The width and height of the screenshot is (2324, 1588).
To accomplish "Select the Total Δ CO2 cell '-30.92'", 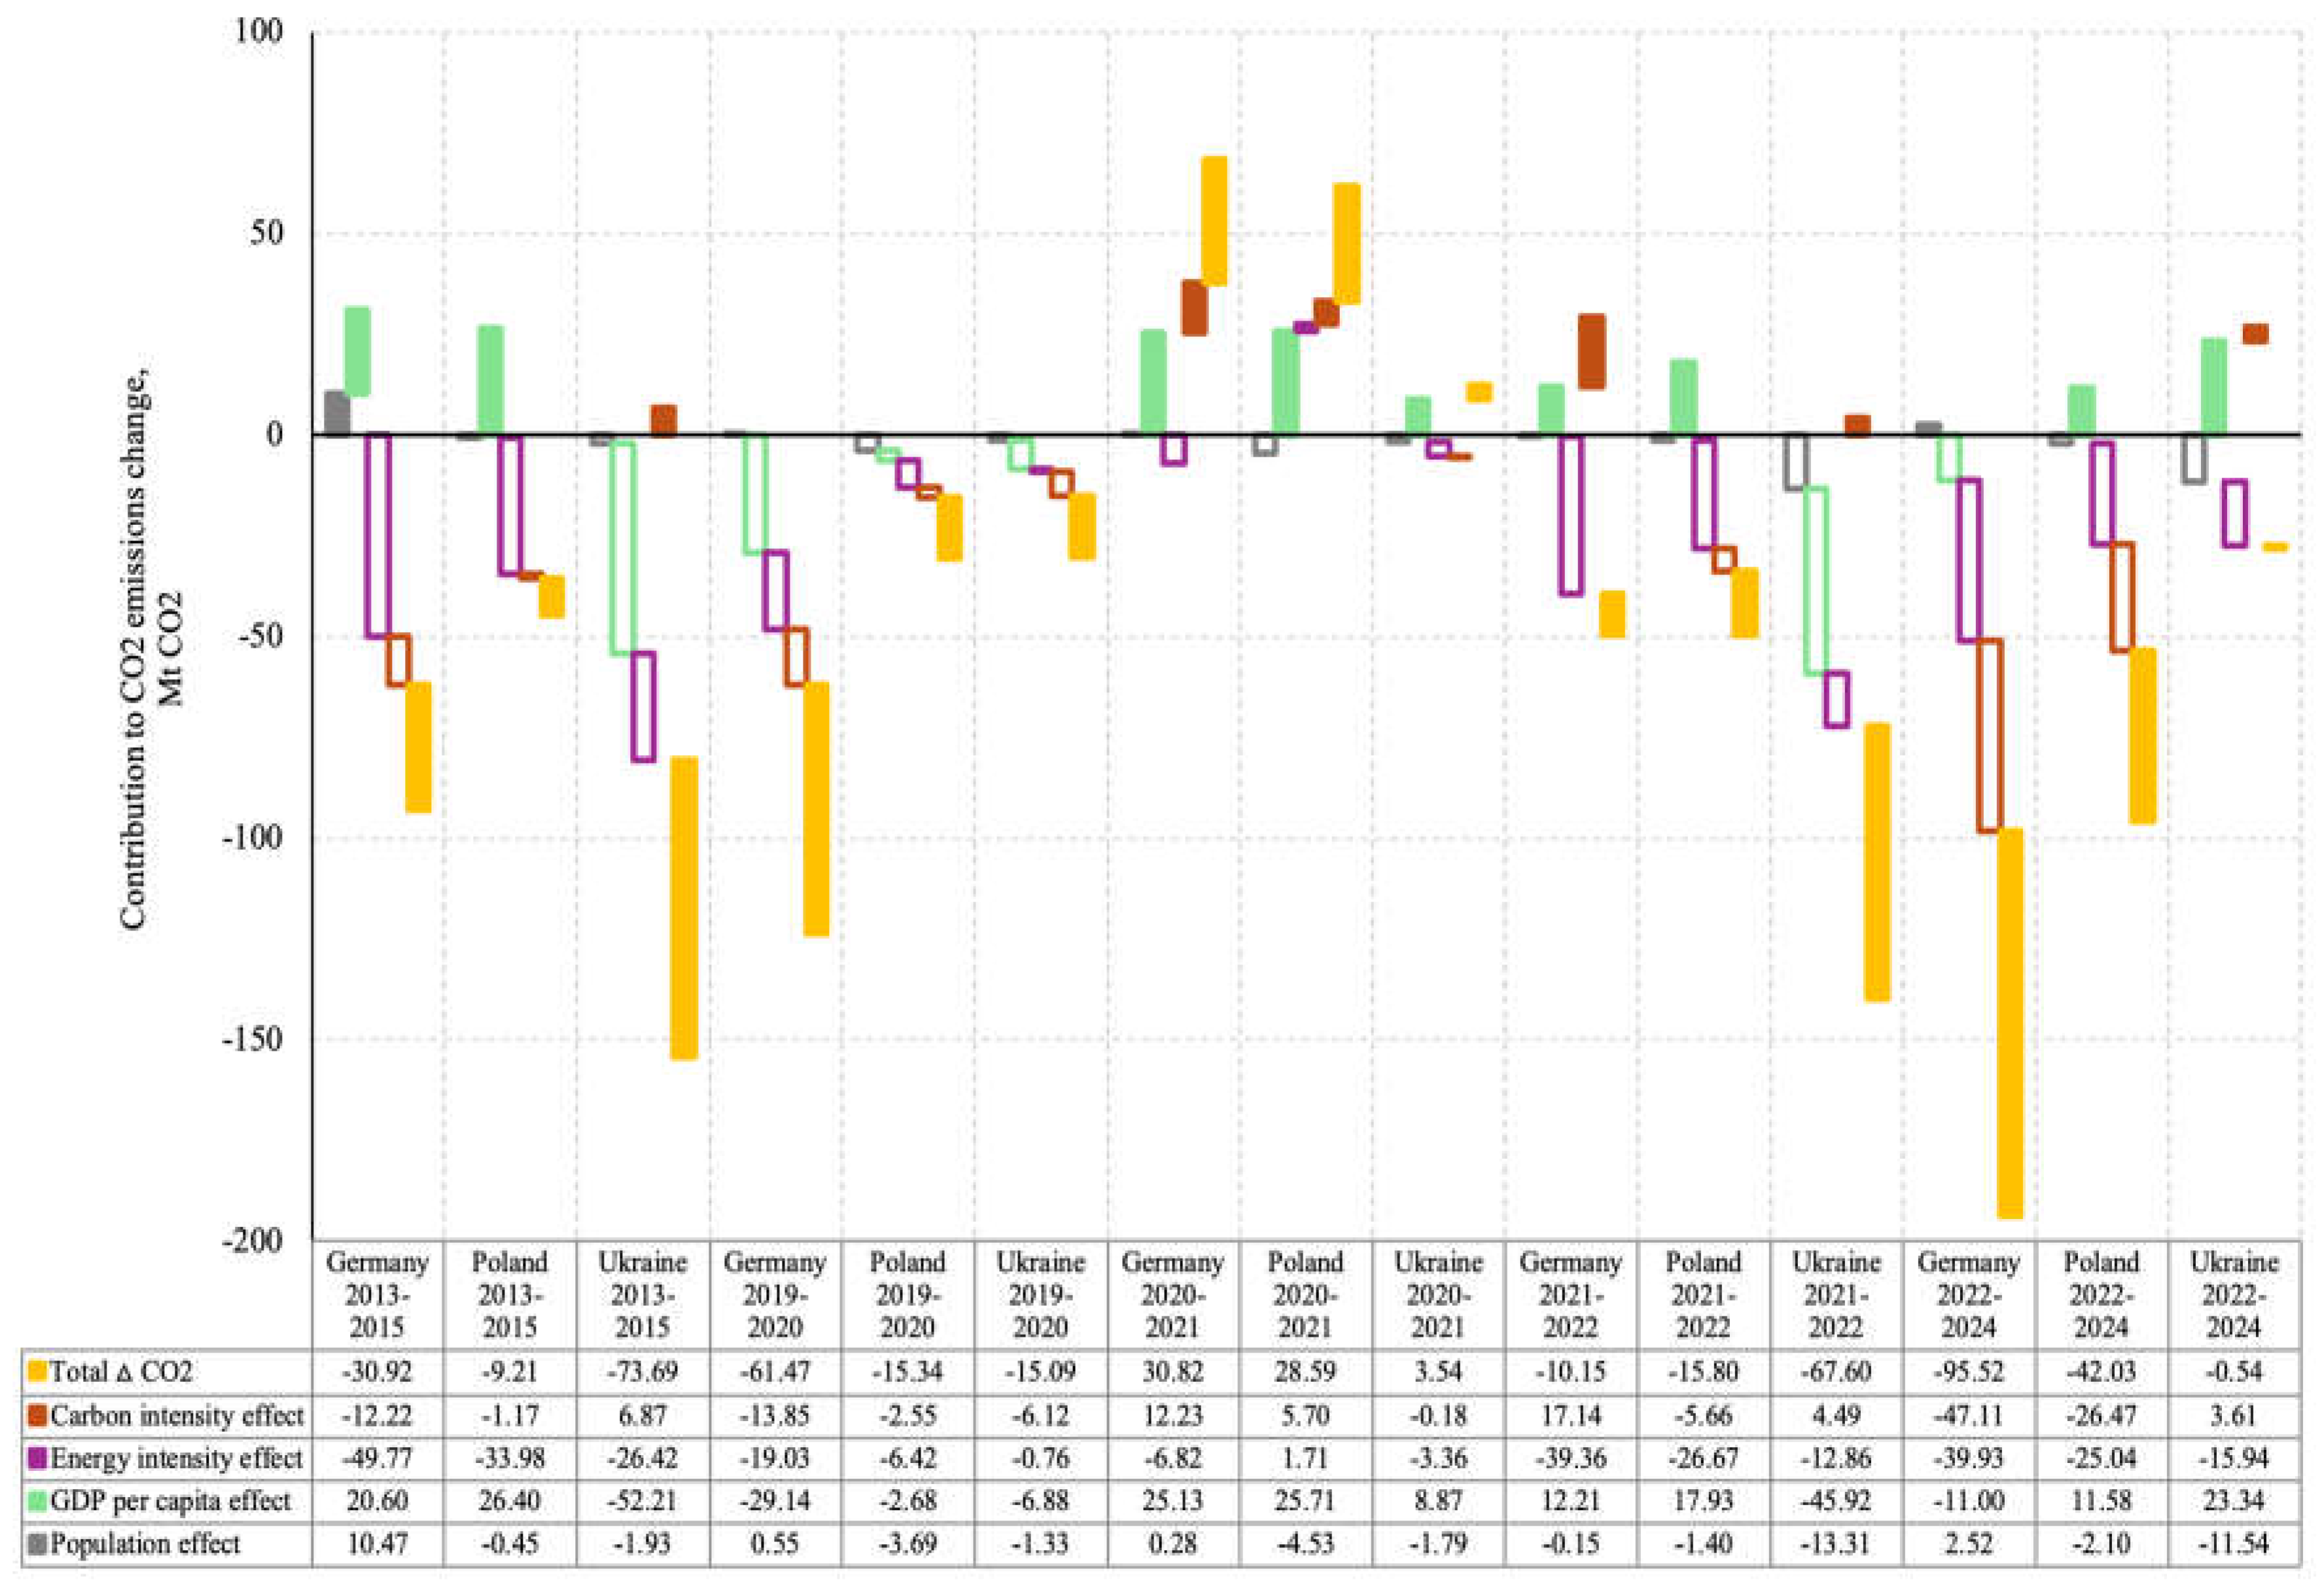I will (x=377, y=1371).
